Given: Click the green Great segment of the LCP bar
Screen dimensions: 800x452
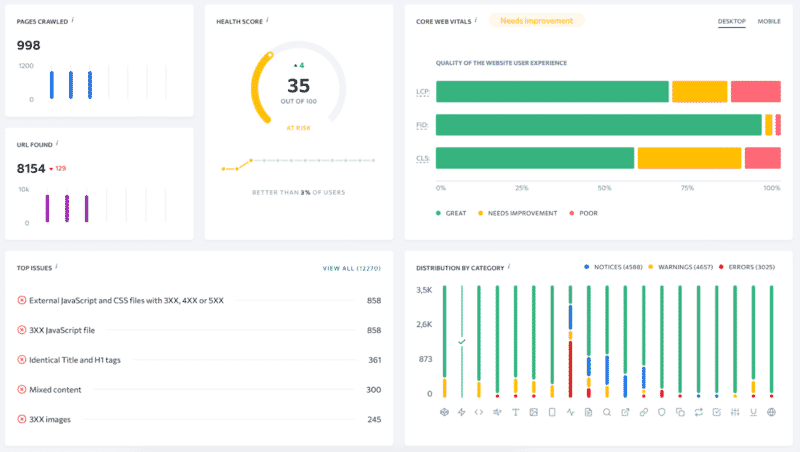Looking at the screenshot, I should tap(552, 92).
